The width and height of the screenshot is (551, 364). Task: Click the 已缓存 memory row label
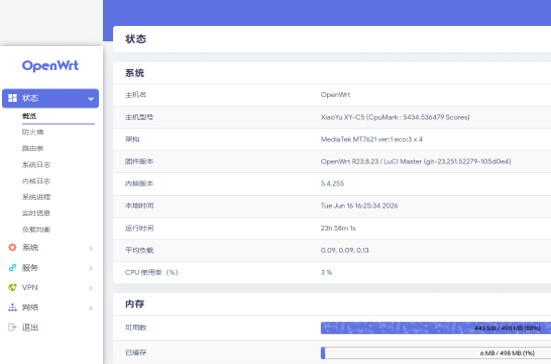[136, 352]
